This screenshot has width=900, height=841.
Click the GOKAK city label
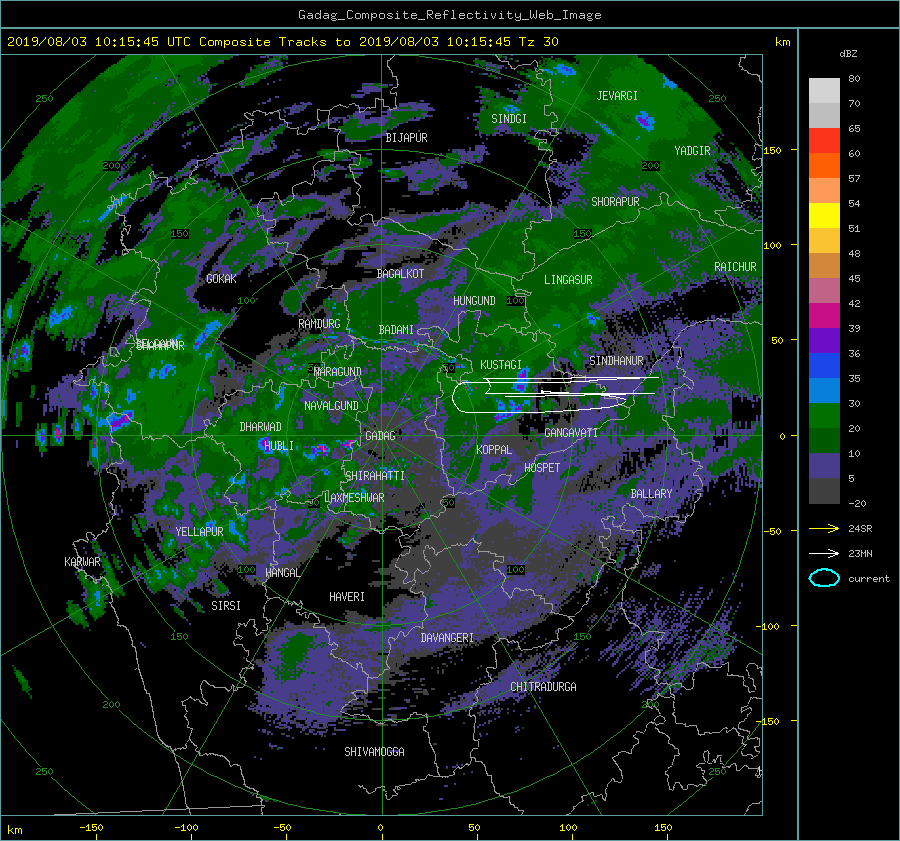coord(221,278)
